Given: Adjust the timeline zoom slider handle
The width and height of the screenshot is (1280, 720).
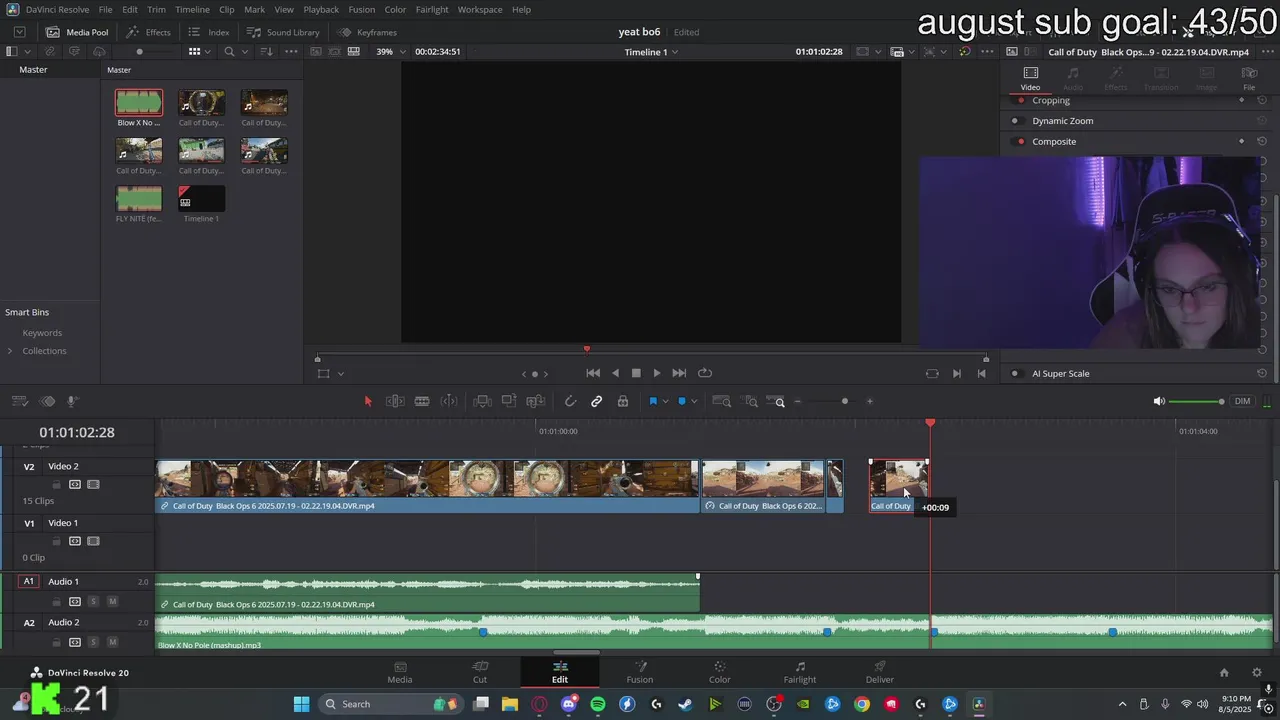Looking at the screenshot, I should click(x=845, y=402).
